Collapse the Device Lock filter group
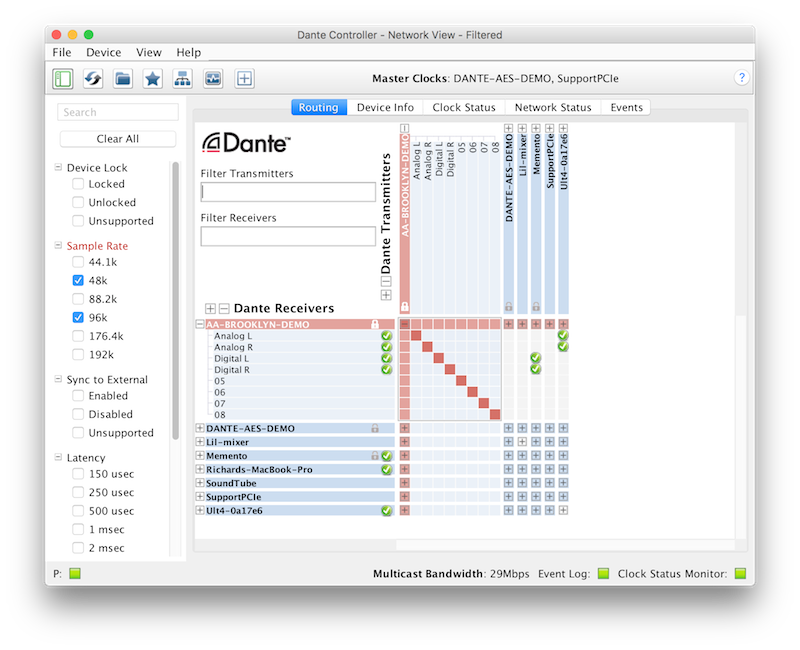Screen dimensions: 800x650 click(58, 167)
